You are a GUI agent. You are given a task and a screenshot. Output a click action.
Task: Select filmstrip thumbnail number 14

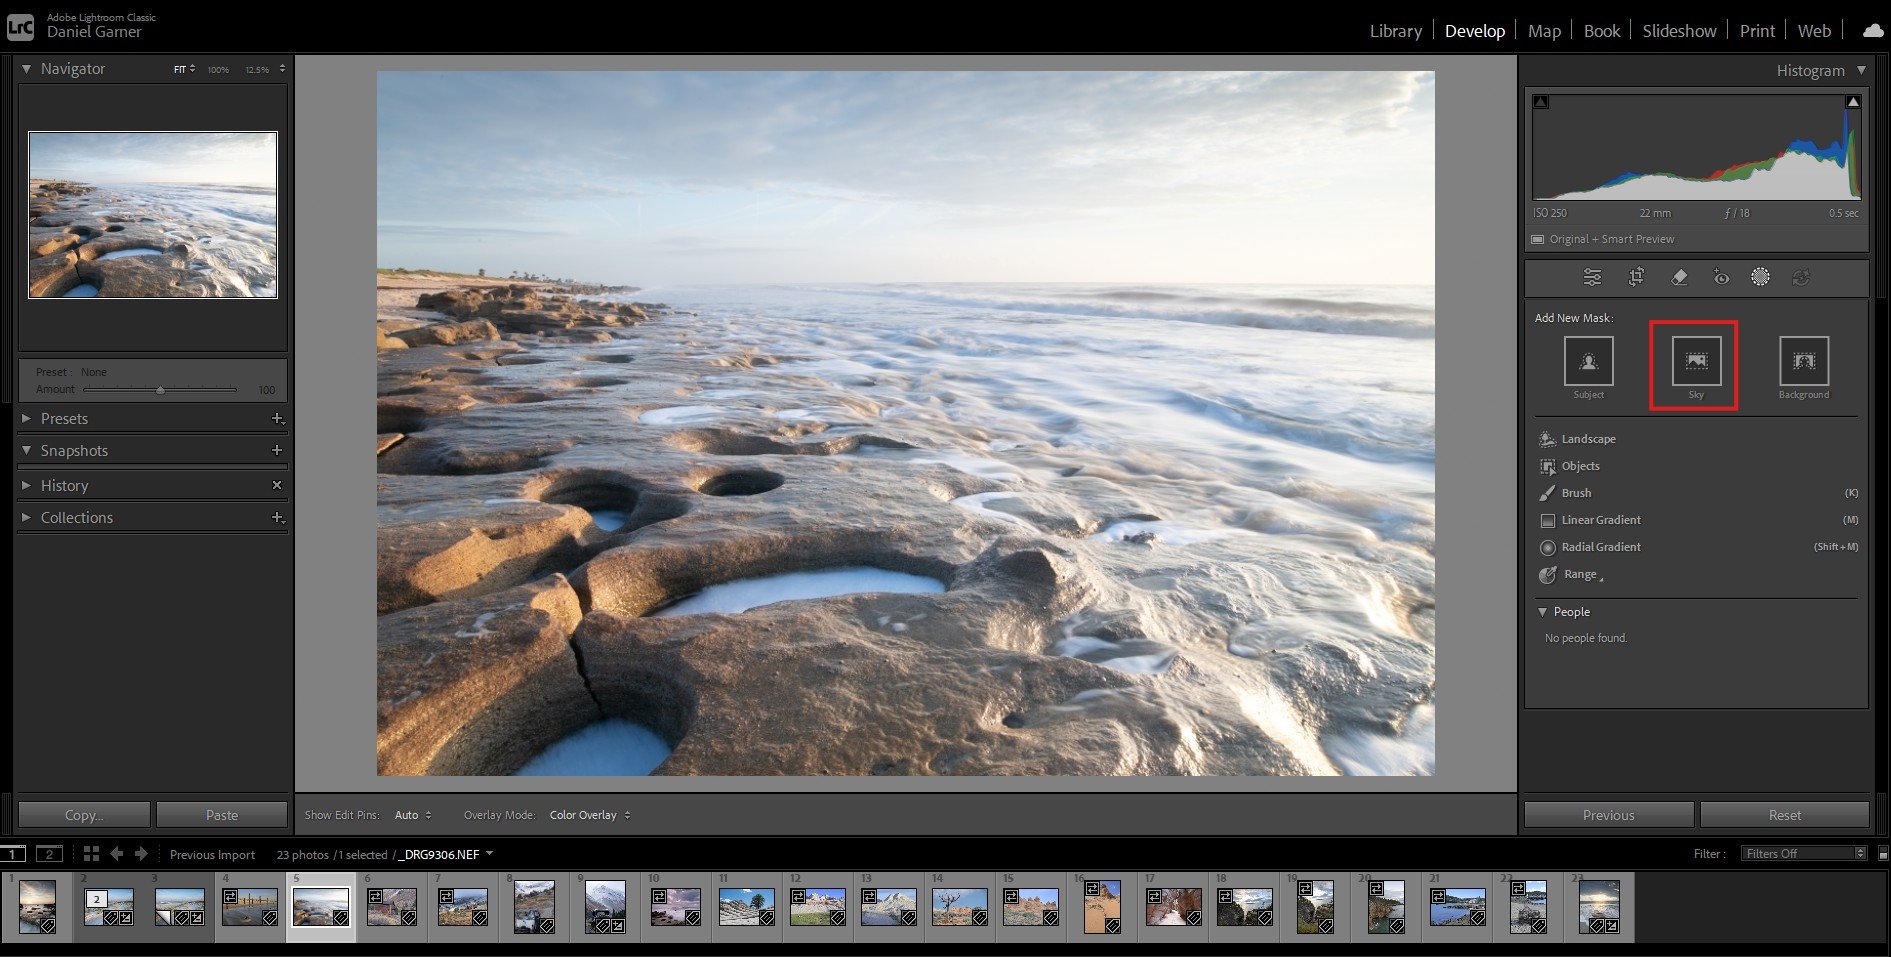coord(960,906)
